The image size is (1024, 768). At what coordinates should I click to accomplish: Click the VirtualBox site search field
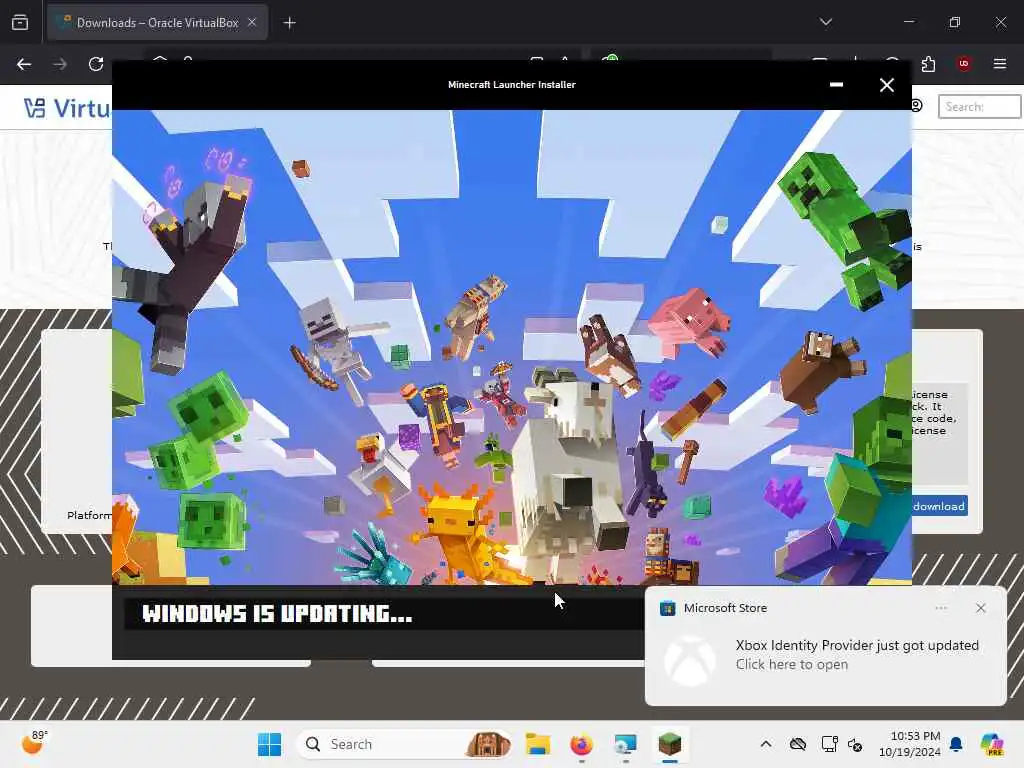coord(979,106)
